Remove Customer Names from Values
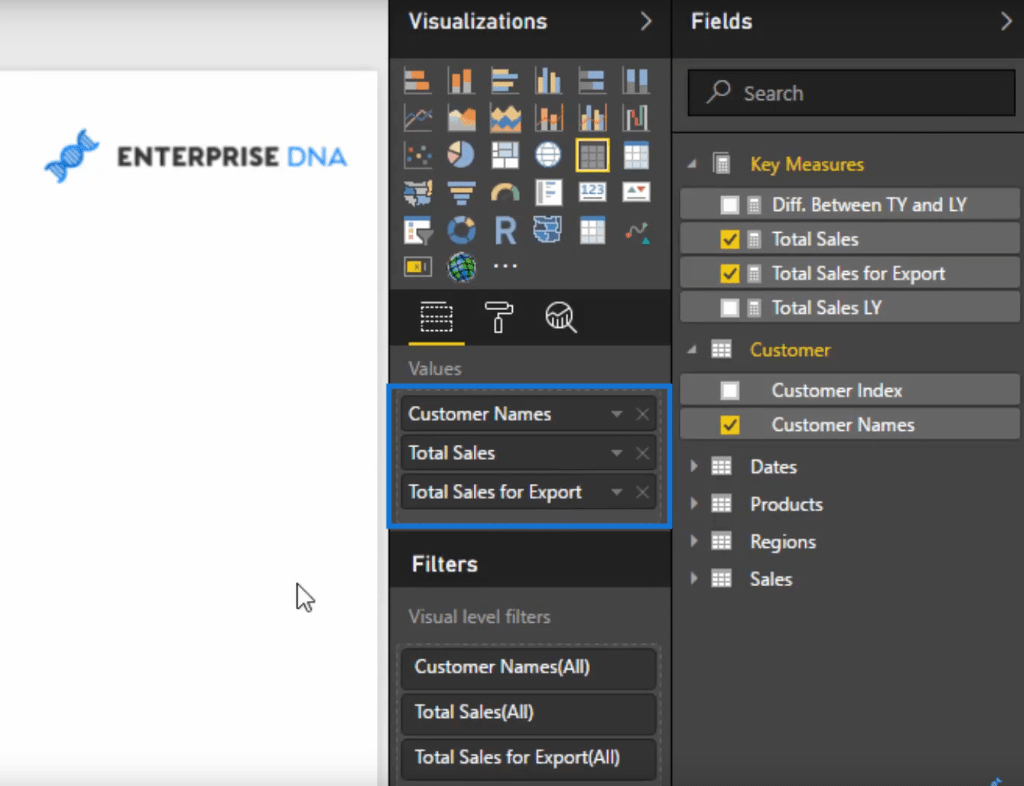Screen dimensions: 1024x786 point(643,414)
